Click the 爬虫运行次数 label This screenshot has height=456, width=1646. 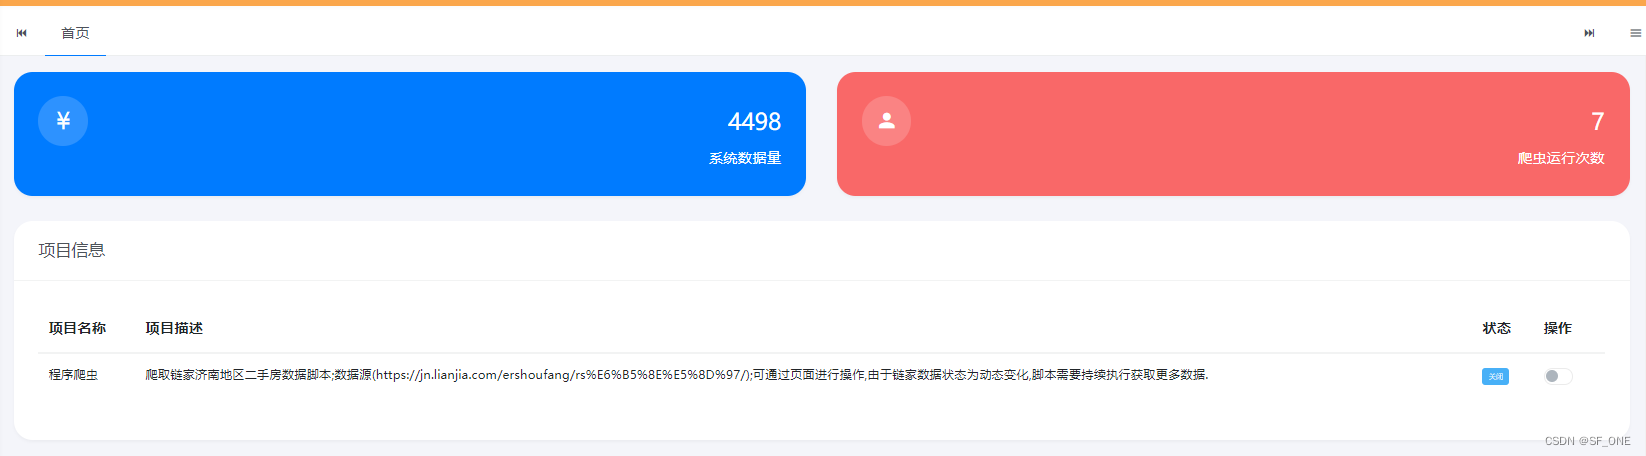coord(1561,158)
